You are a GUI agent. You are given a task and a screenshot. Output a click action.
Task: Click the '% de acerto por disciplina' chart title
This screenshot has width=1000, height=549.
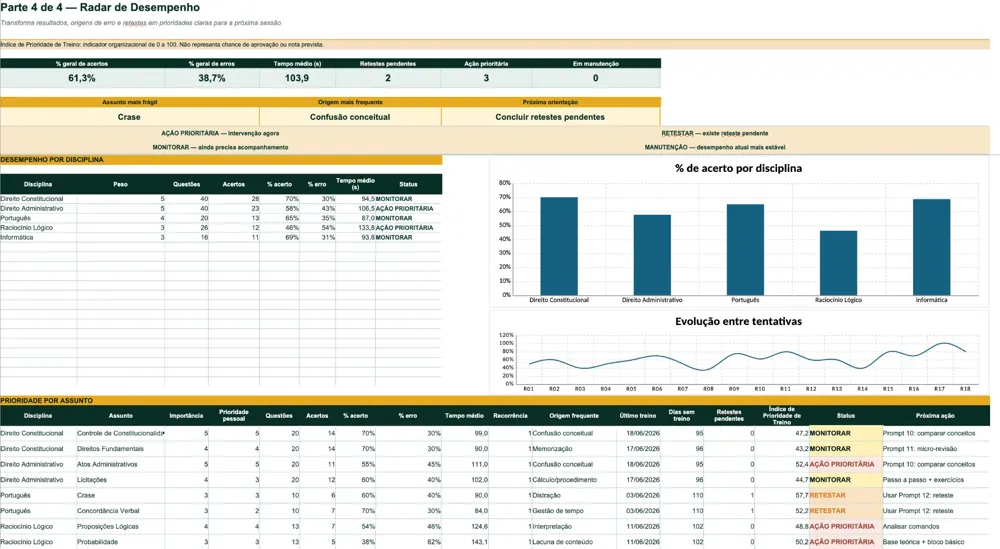(x=739, y=168)
